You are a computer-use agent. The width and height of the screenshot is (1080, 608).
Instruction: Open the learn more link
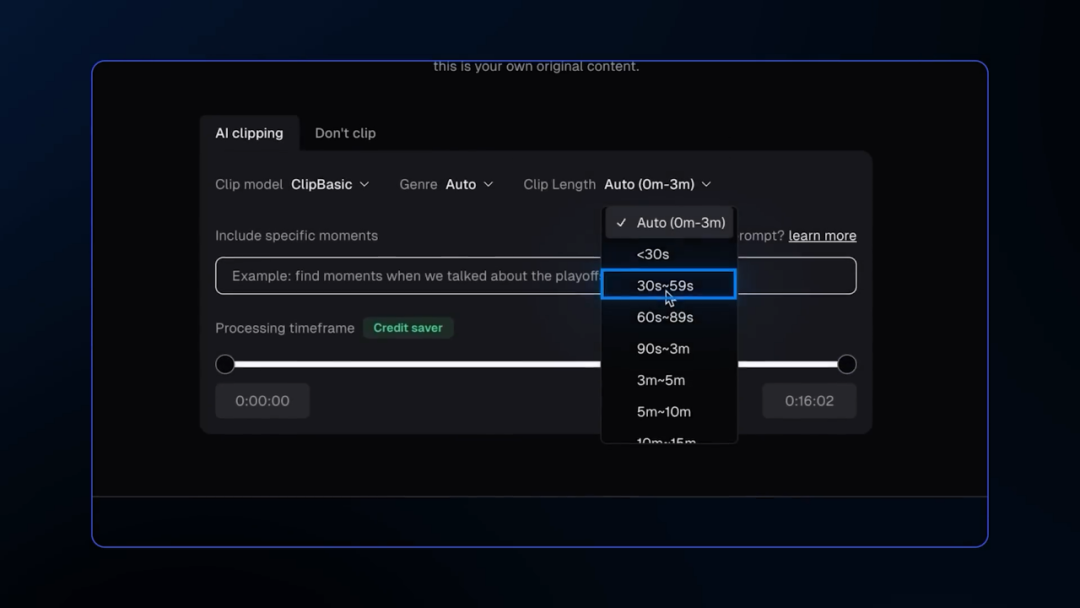pos(822,236)
